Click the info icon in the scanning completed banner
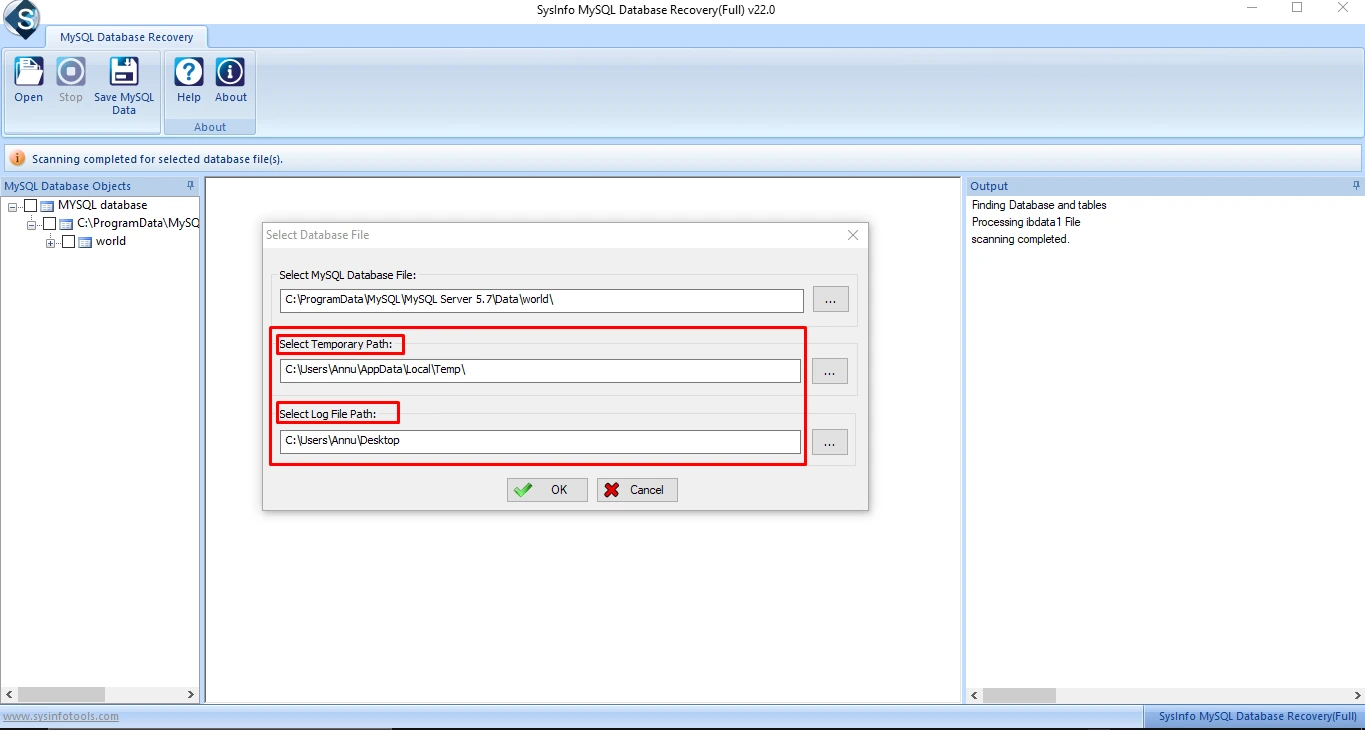1365x730 pixels. tap(18, 158)
